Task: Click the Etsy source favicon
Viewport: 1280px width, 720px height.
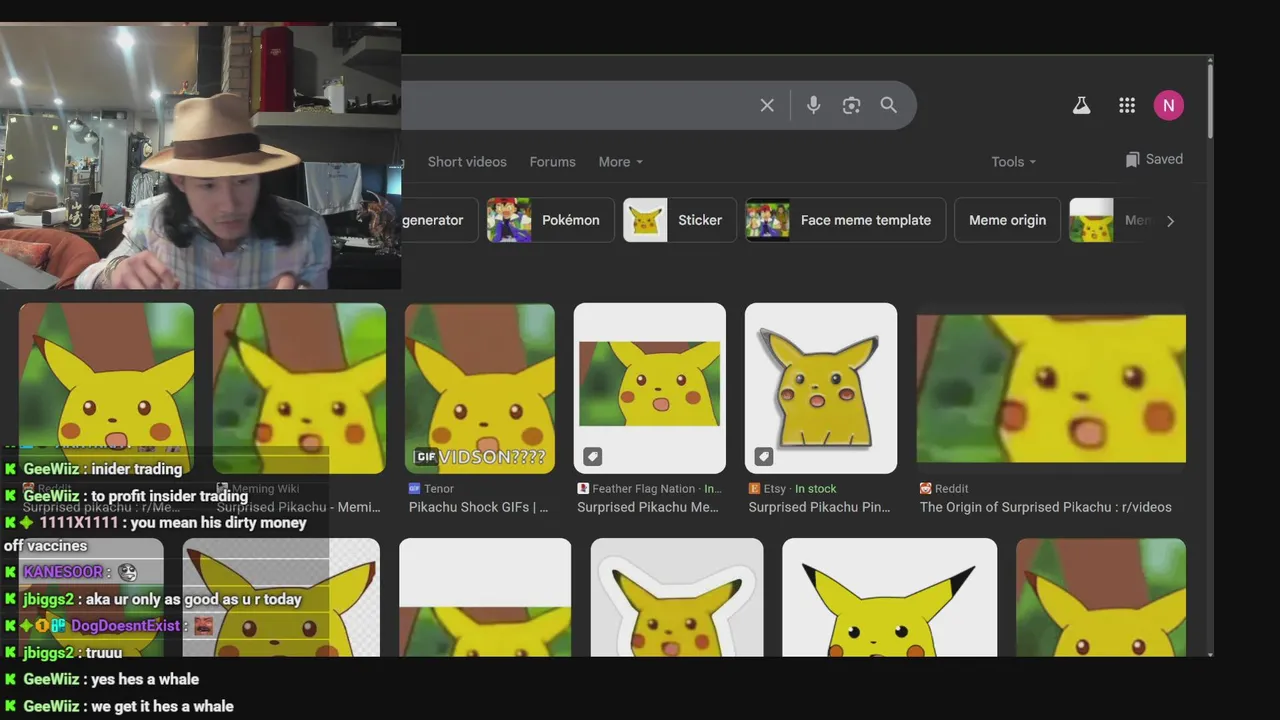Action: (755, 488)
